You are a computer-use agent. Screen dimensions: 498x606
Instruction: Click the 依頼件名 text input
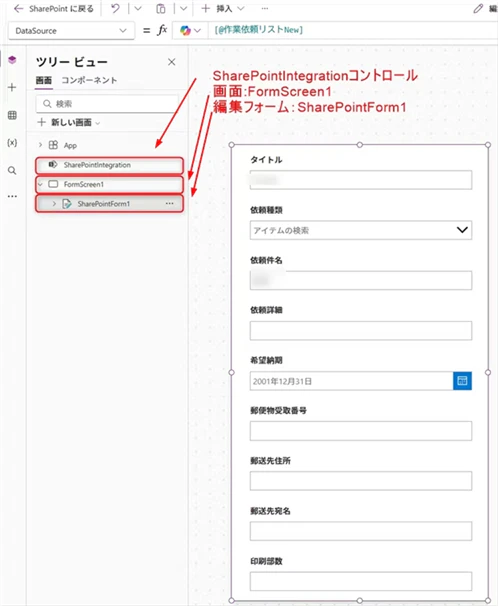[x=360, y=281]
